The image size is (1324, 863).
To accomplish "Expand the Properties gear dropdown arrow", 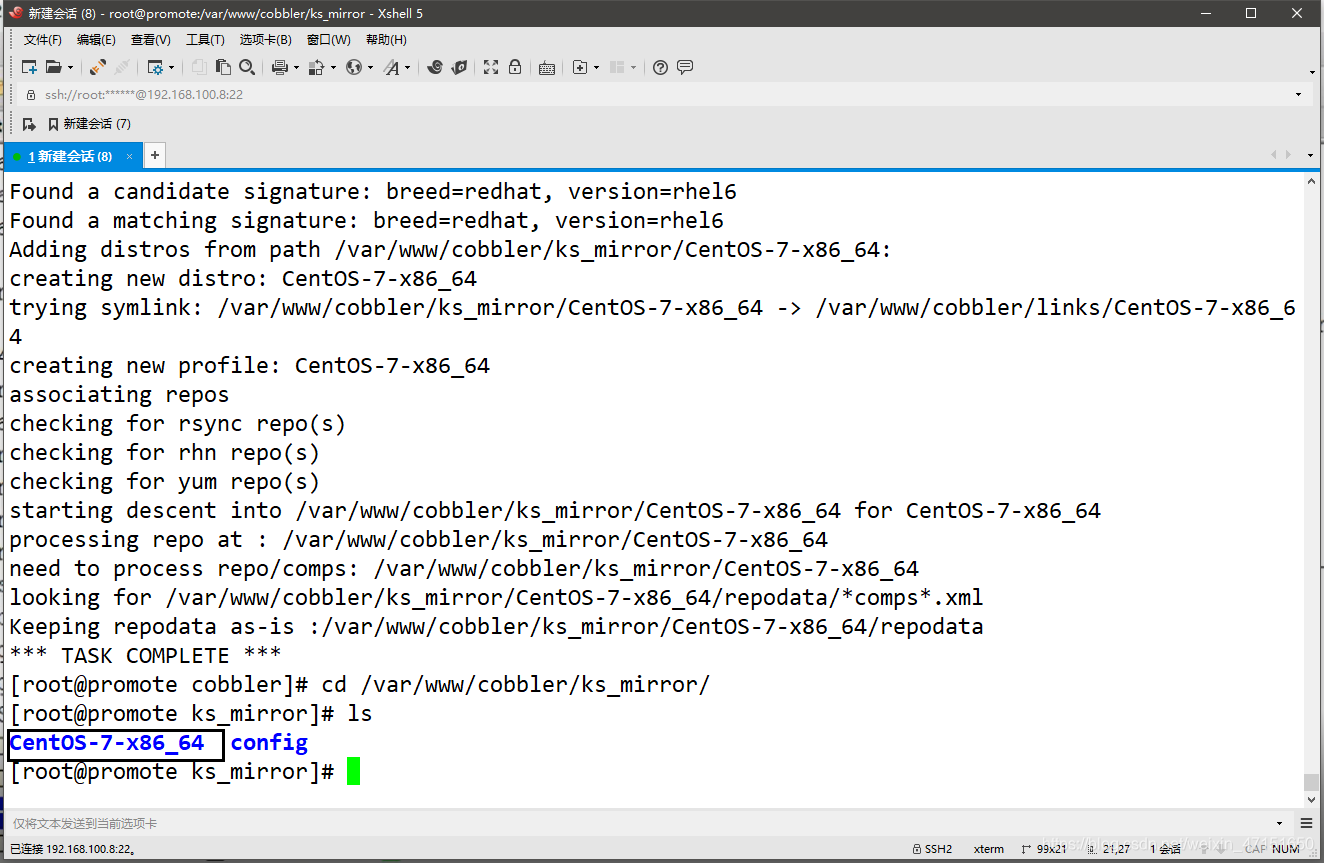I will tap(172, 68).
